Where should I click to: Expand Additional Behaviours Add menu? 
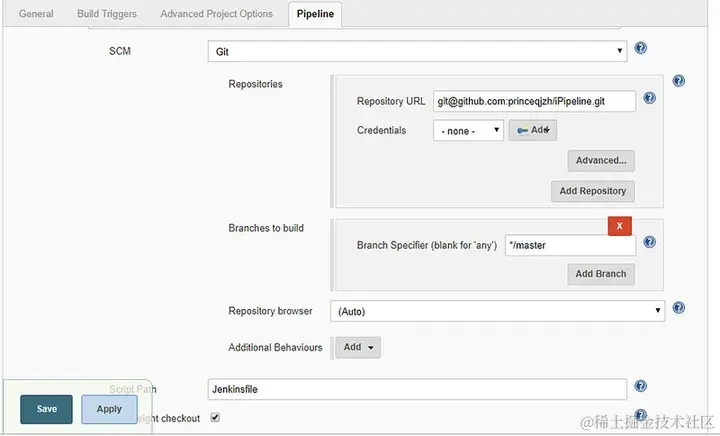click(x=358, y=347)
